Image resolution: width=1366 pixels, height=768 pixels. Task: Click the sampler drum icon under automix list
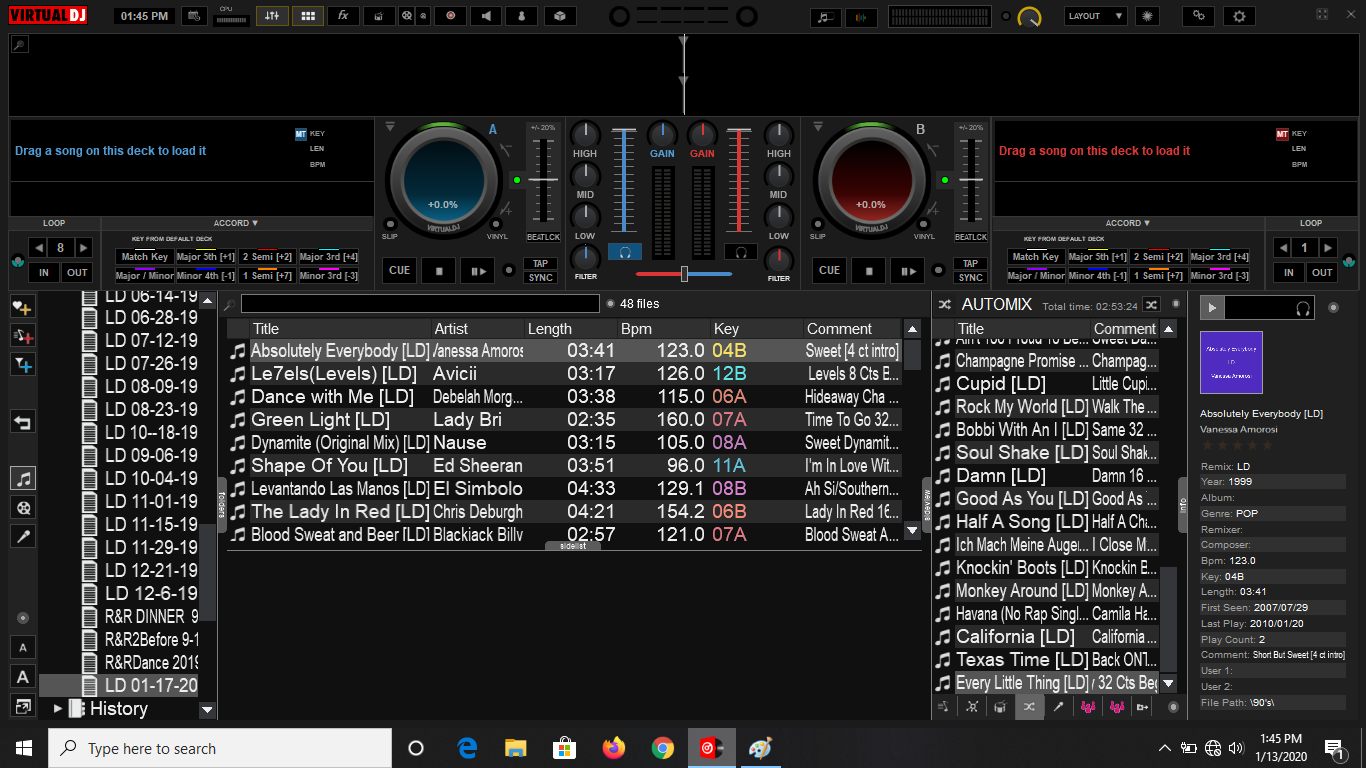pyautogui.click(x=999, y=707)
